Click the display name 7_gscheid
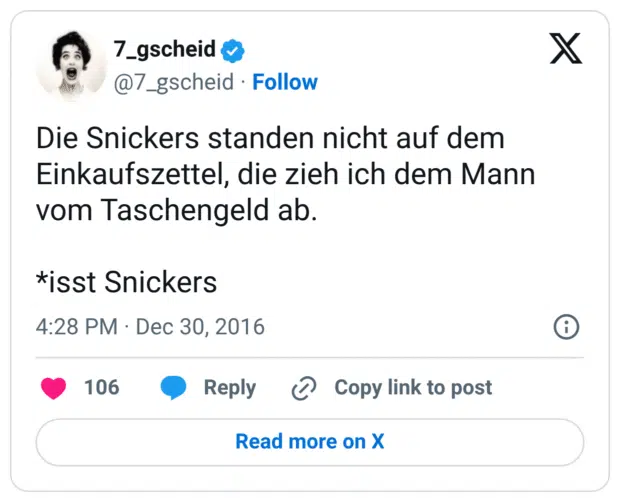This screenshot has height=502, width=620. click(164, 50)
